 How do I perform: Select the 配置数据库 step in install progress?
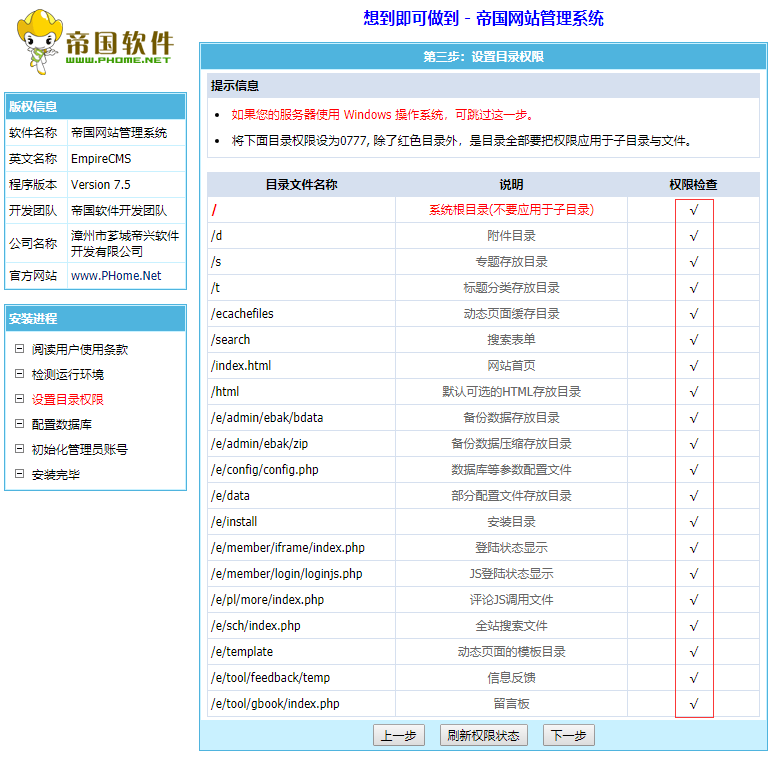point(61,425)
